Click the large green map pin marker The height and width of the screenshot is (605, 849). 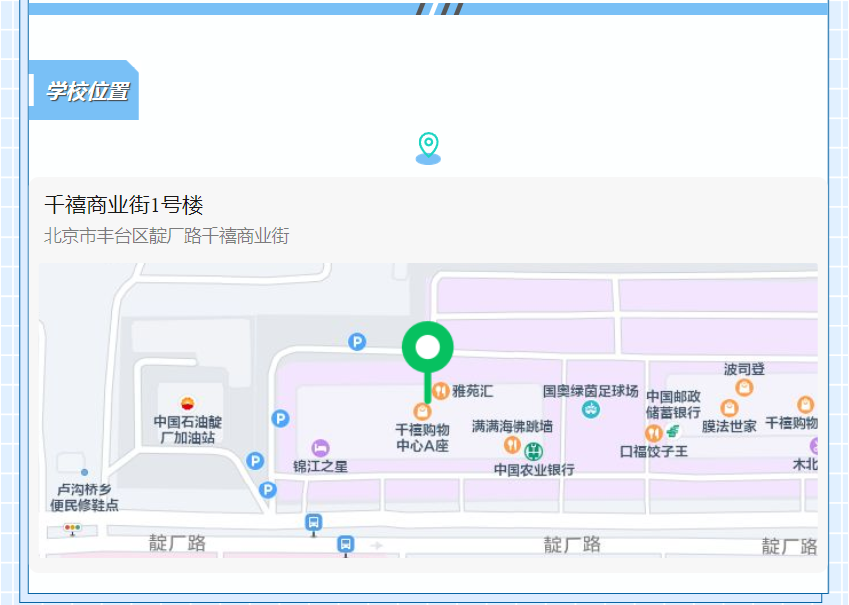428,349
